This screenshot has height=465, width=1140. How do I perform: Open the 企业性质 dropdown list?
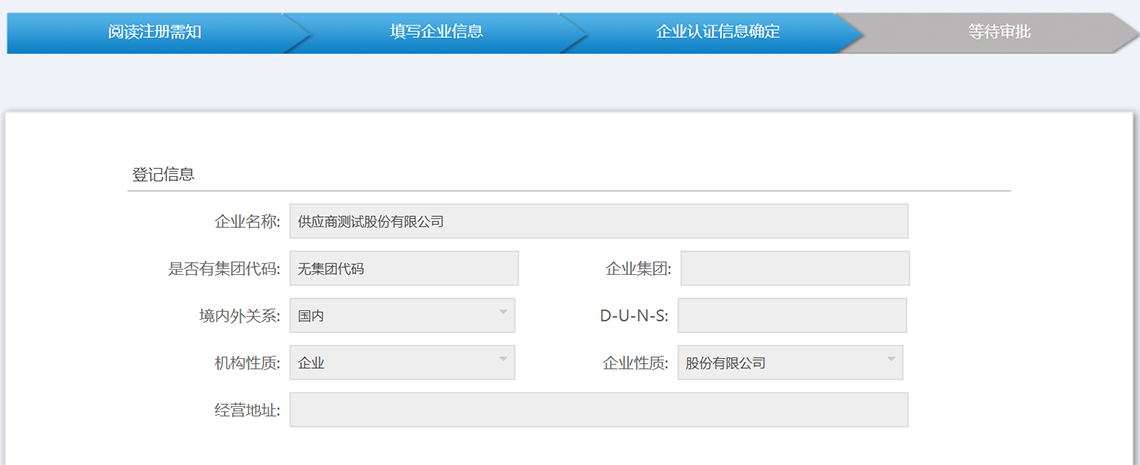click(x=790, y=362)
